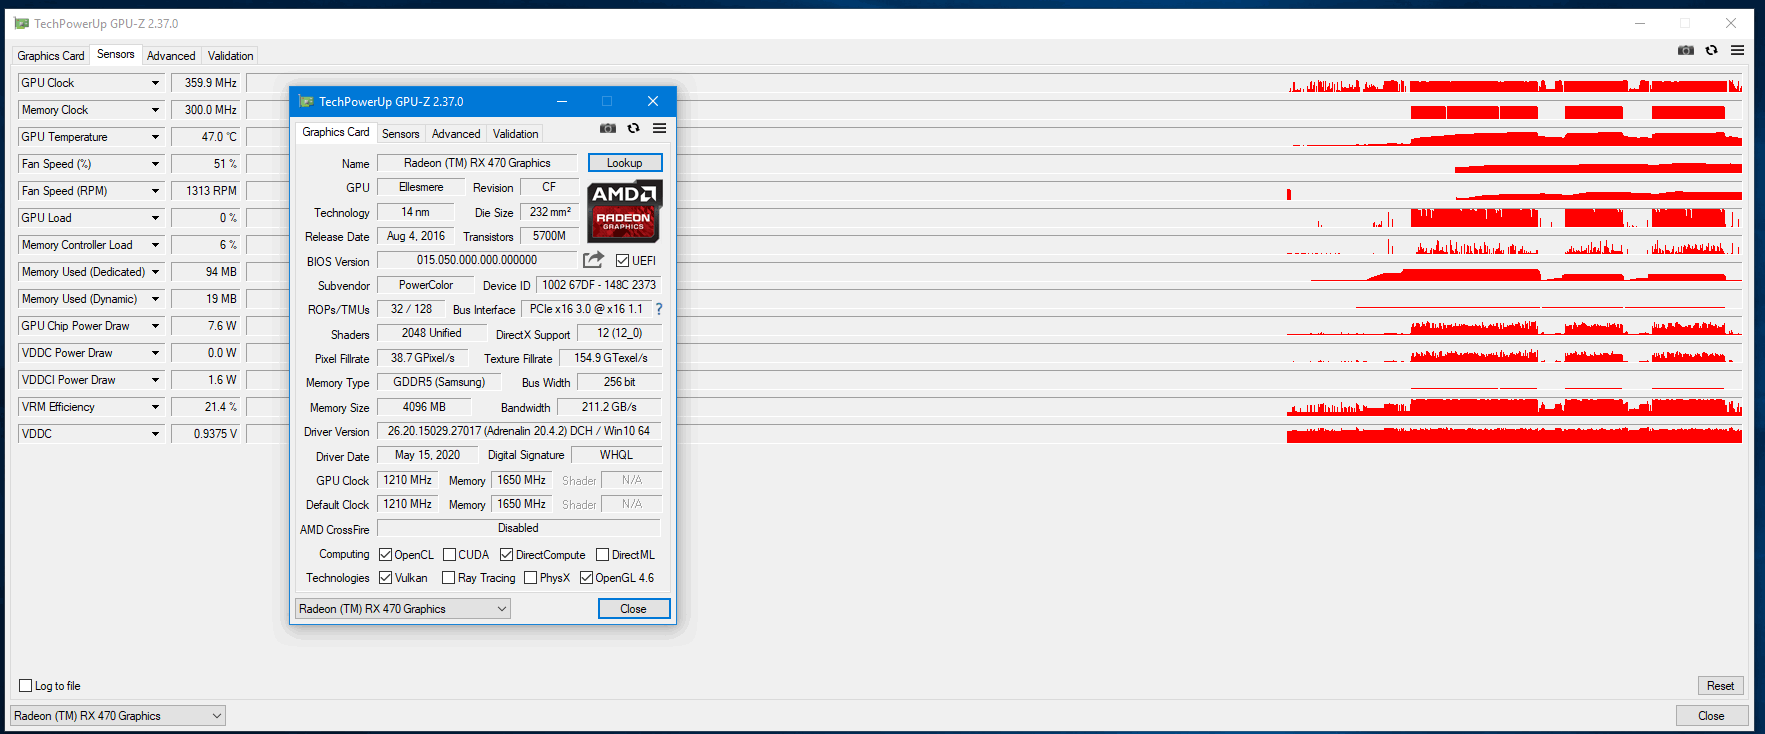
Task: Switch to Graphics Card tab in background window
Action: [x=51, y=56]
